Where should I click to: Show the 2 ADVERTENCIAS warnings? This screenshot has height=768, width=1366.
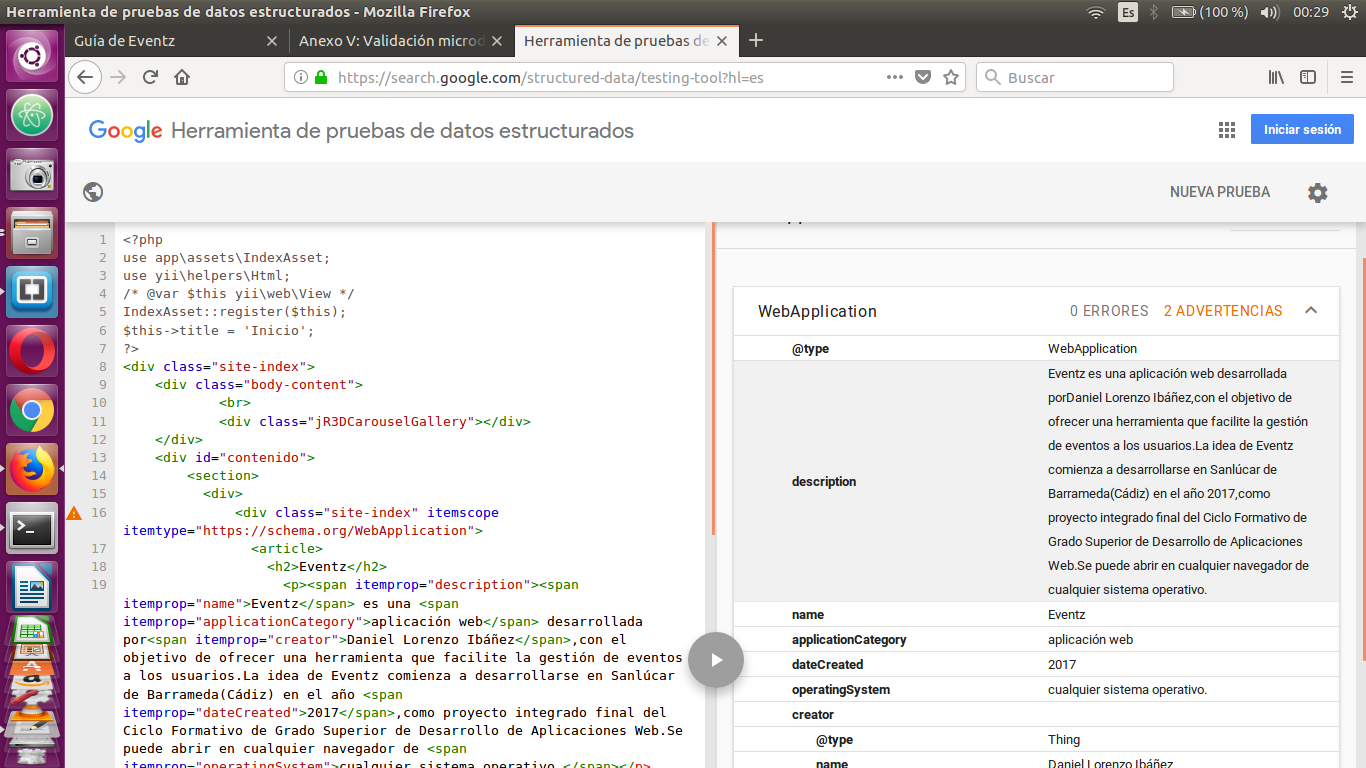(x=1223, y=311)
